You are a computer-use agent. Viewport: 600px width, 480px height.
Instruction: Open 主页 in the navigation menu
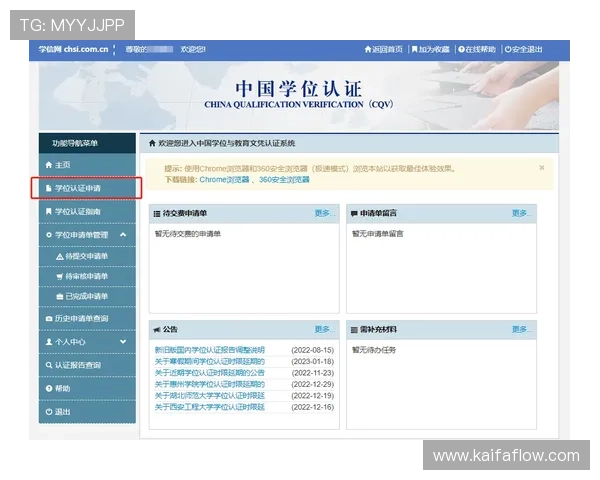pos(87,165)
